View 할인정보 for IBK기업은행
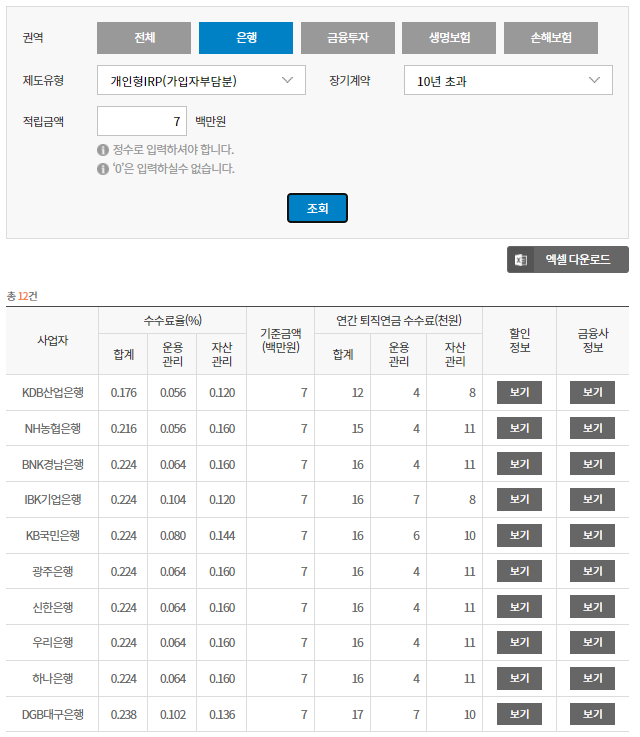This screenshot has height=737, width=640. pyautogui.click(x=519, y=500)
